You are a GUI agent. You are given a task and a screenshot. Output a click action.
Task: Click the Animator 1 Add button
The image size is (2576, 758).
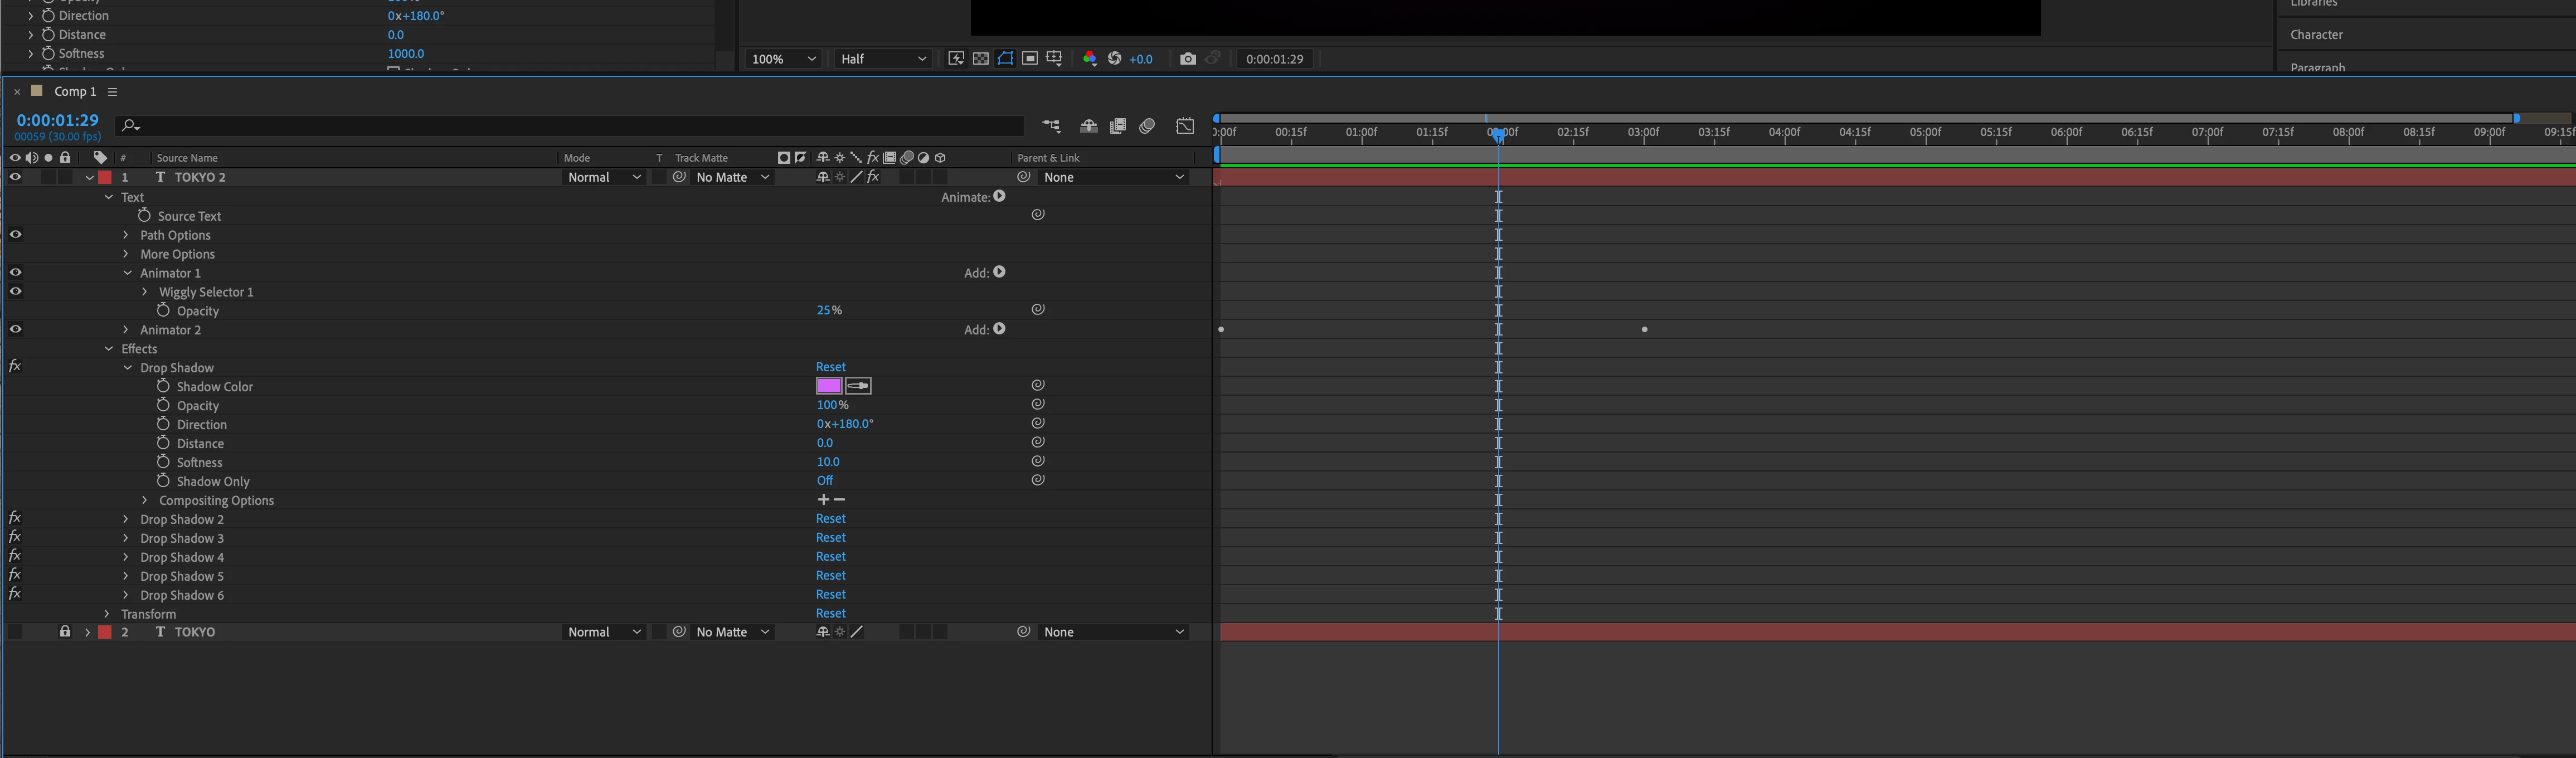tap(999, 272)
